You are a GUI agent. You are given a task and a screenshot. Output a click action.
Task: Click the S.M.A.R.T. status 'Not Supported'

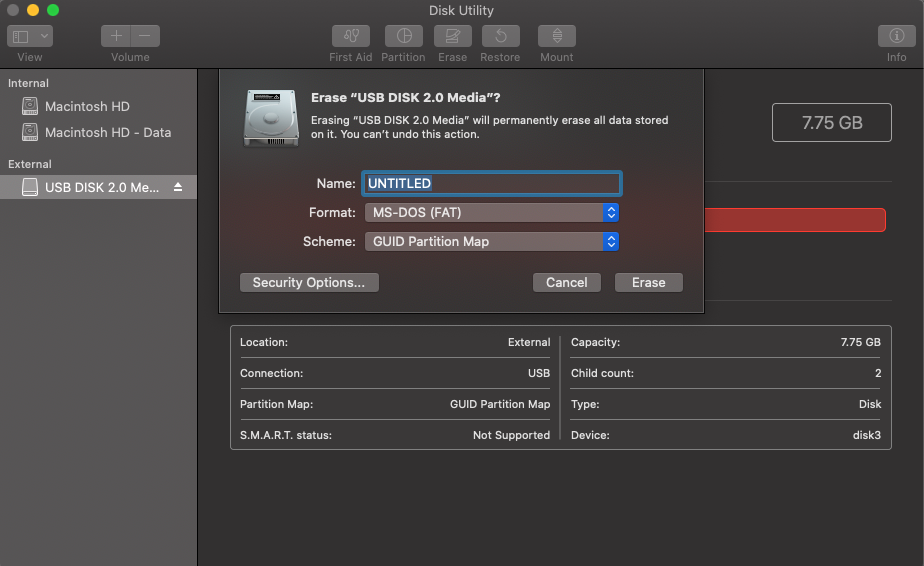(511, 435)
